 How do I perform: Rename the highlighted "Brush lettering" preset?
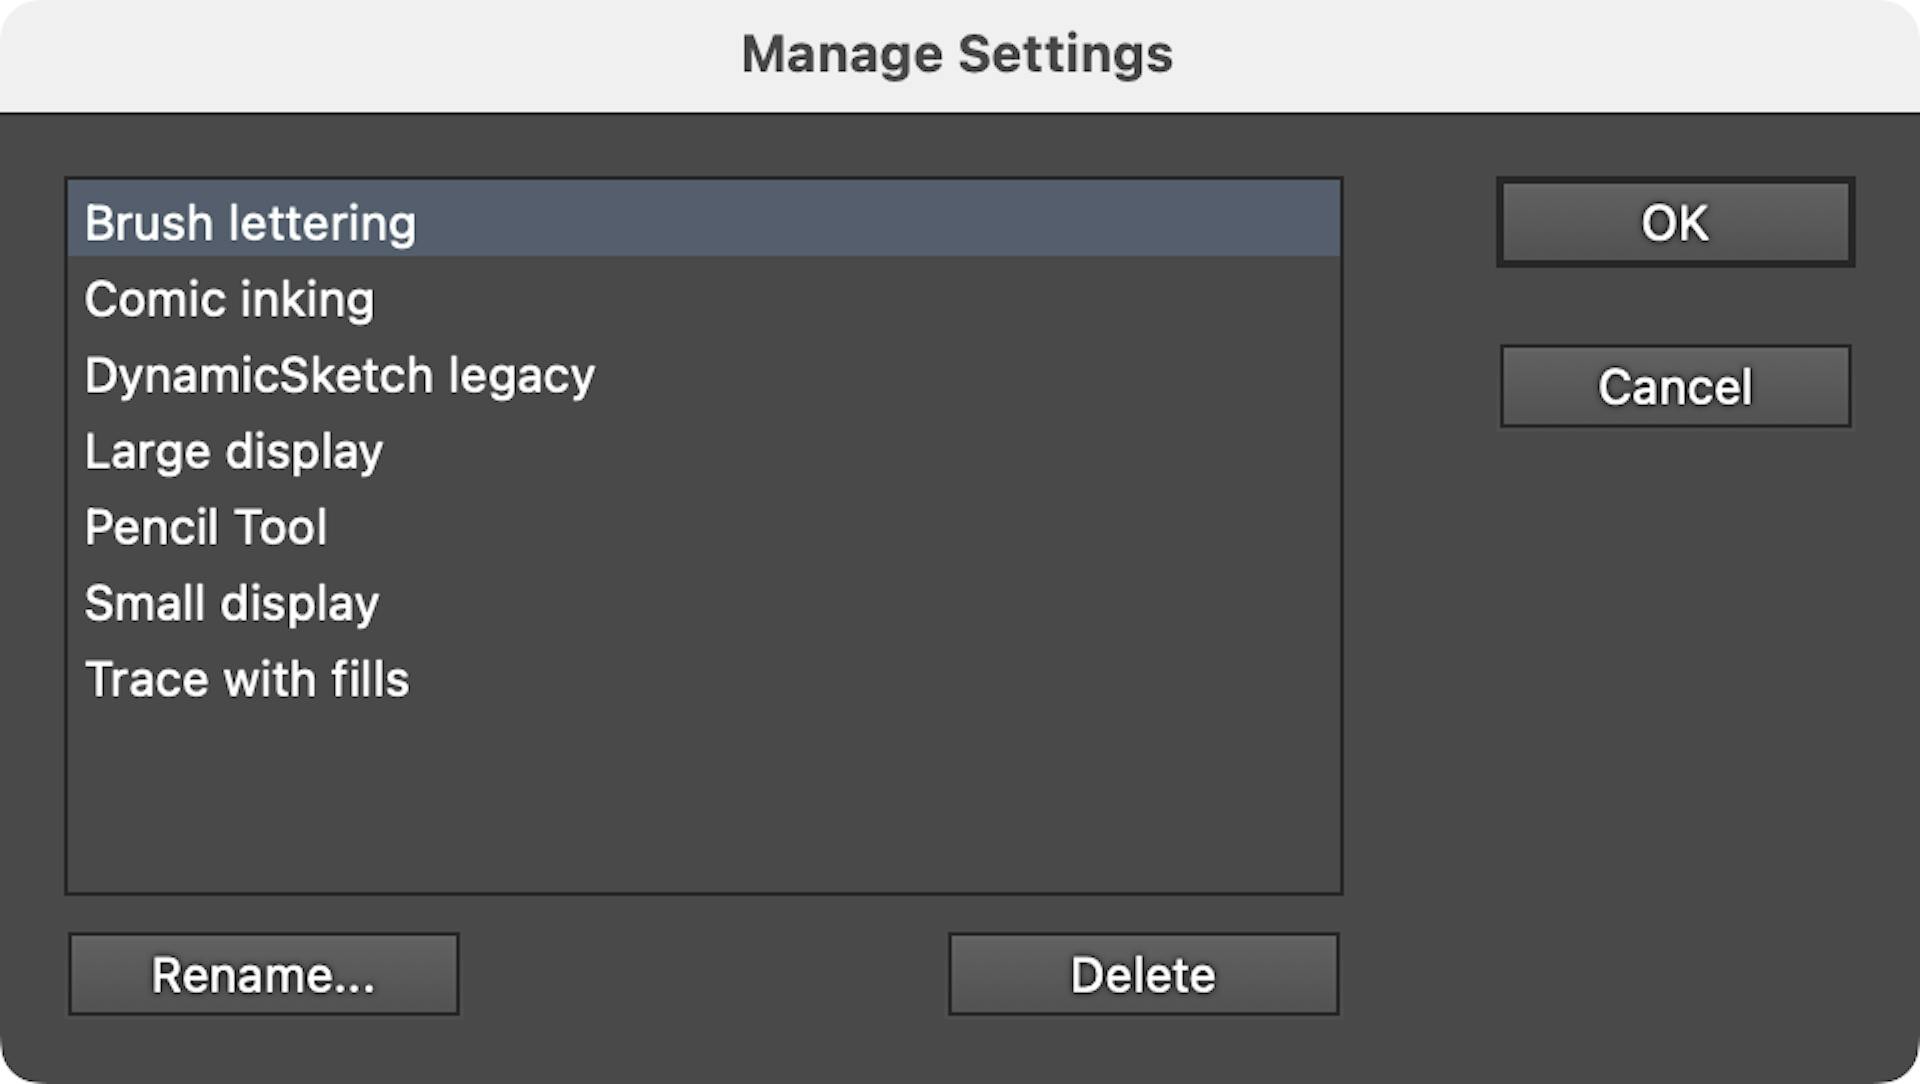[263, 973]
